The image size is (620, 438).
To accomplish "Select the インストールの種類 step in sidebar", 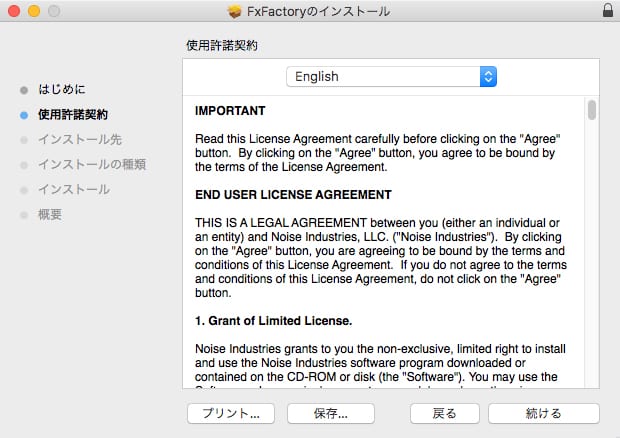I will point(92,164).
